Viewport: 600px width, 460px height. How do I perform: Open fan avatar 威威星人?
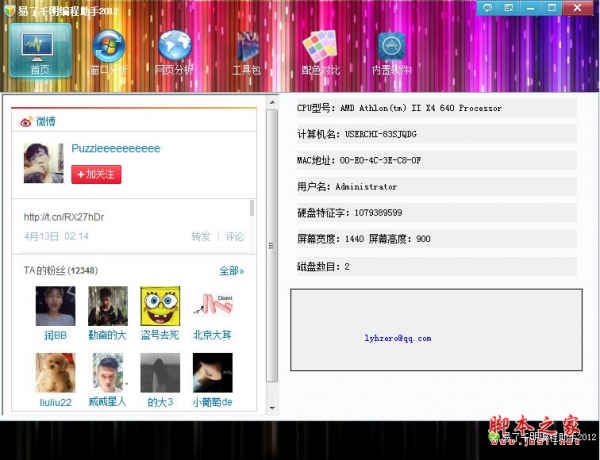[108, 373]
